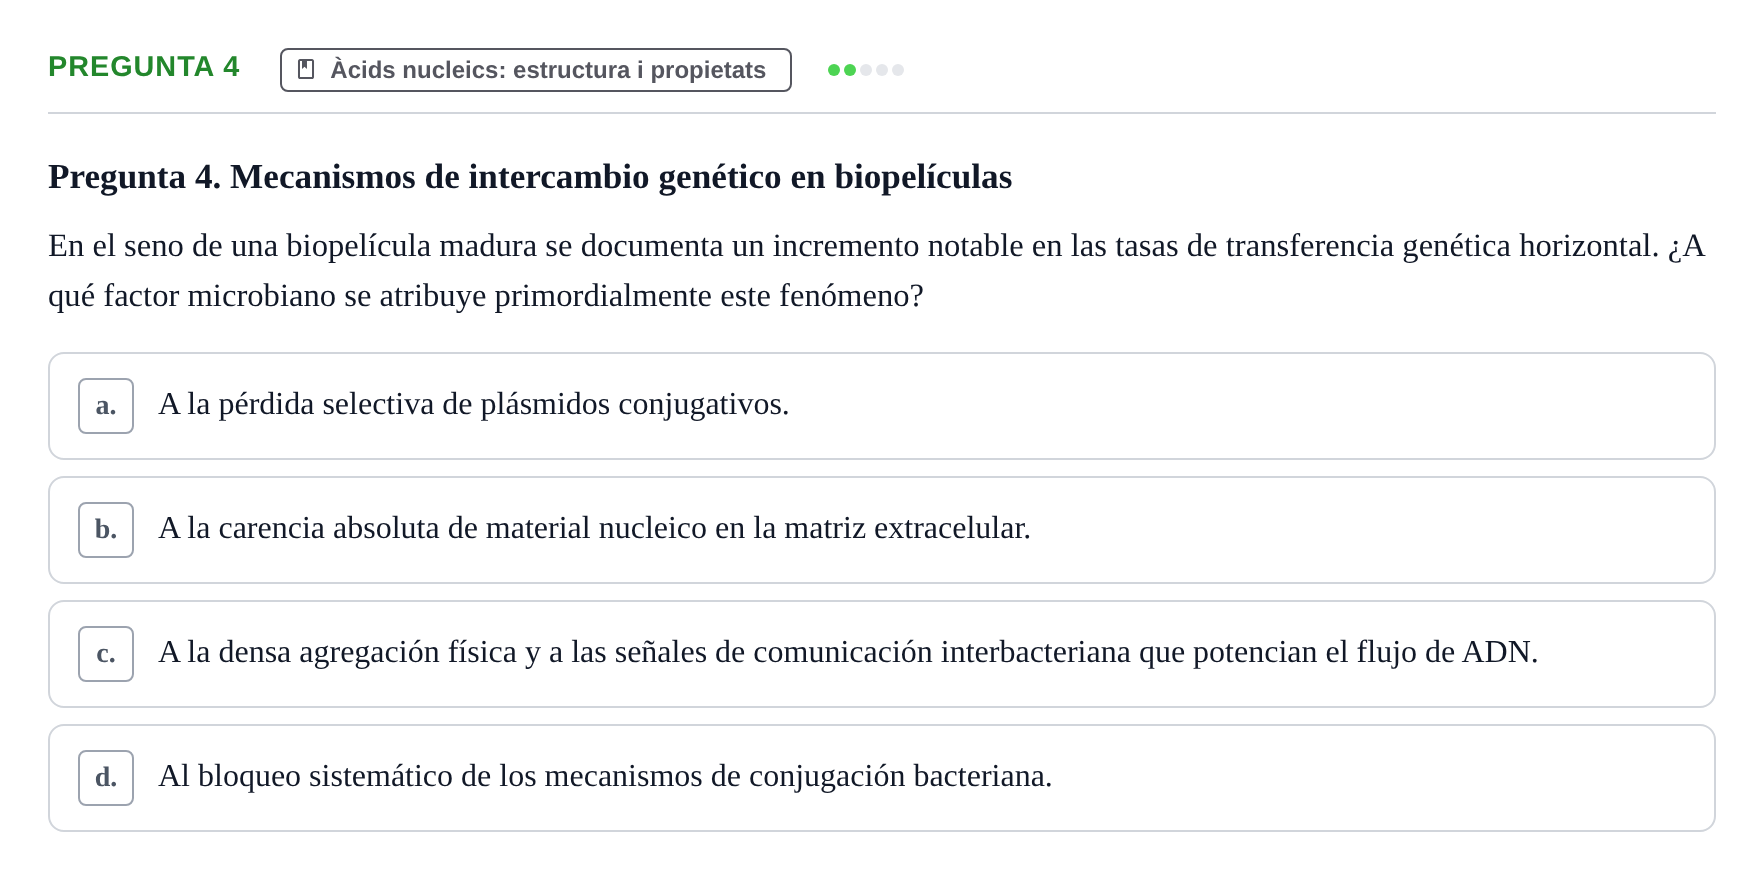1764x882 pixels.
Task: Click the second green progress dot
Action: (x=850, y=70)
